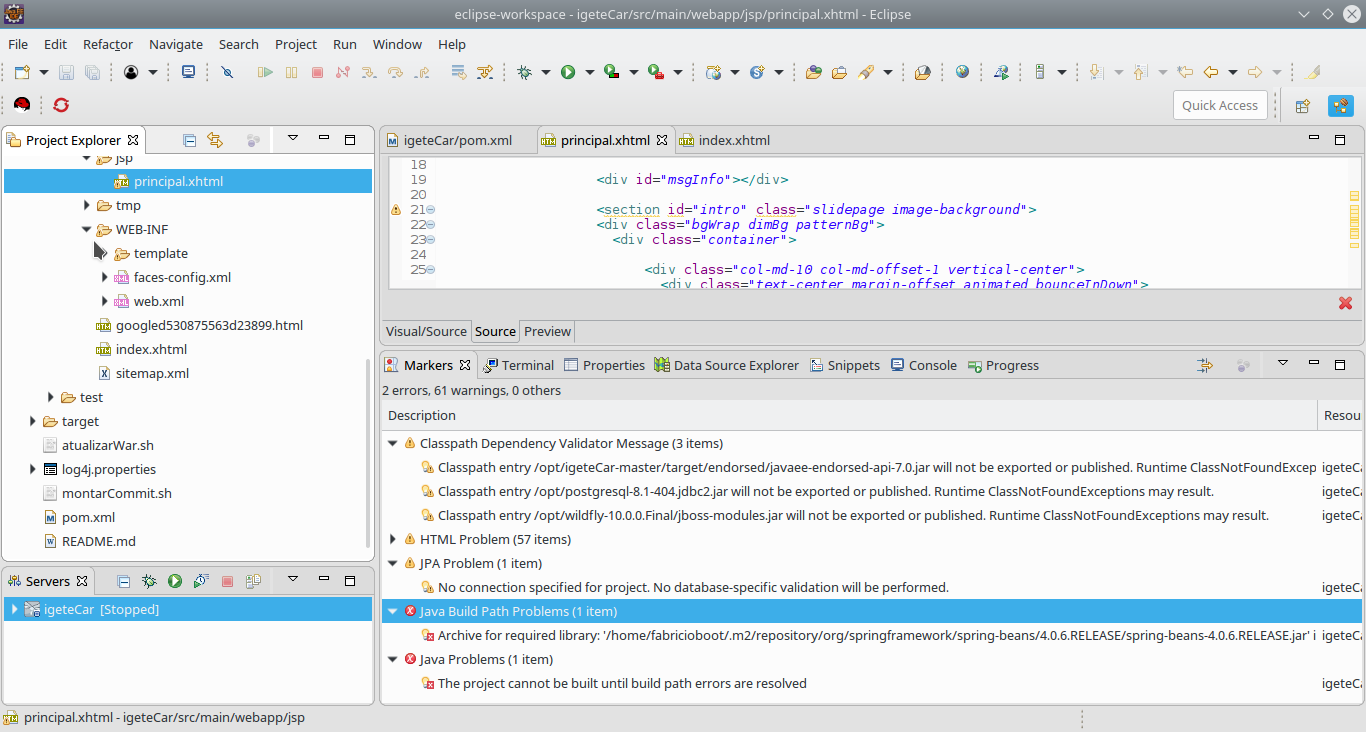Open the web browser globe icon
Image resolution: width=1366 pixels, height=732 pixels.
962,72
